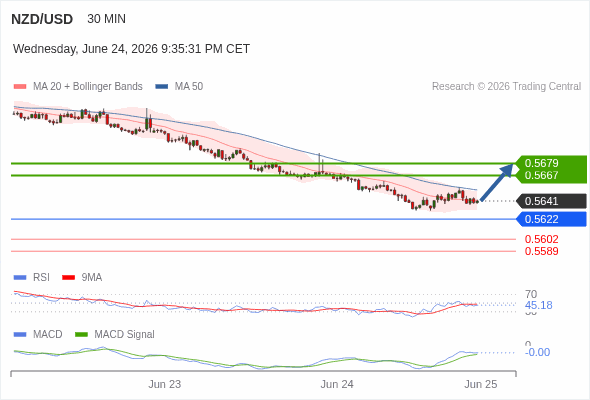Click the date and time line of text
The width and height of the screenshot is (590, 400).
point(131,49)
